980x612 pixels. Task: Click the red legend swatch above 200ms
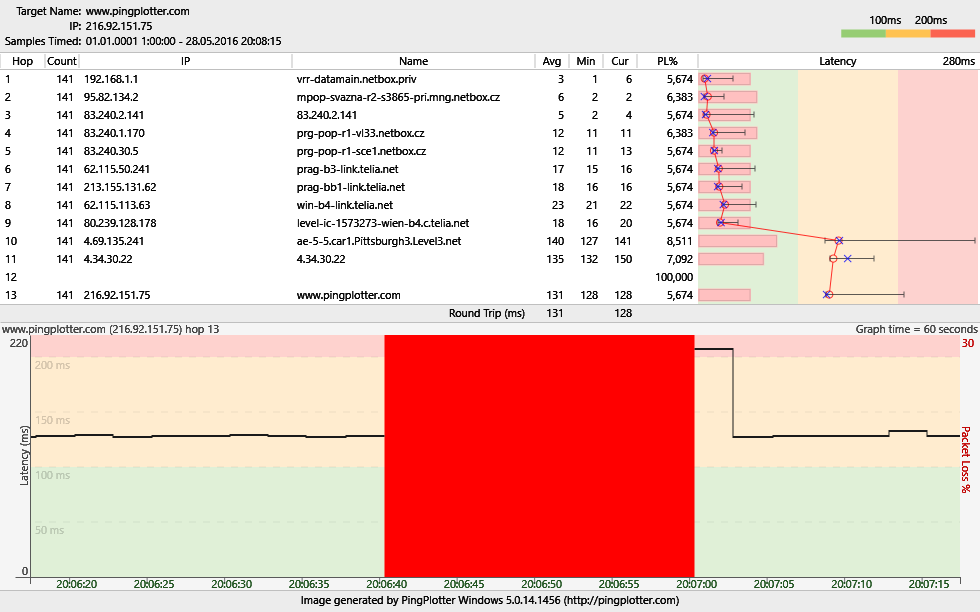click(x=952, y=34)
